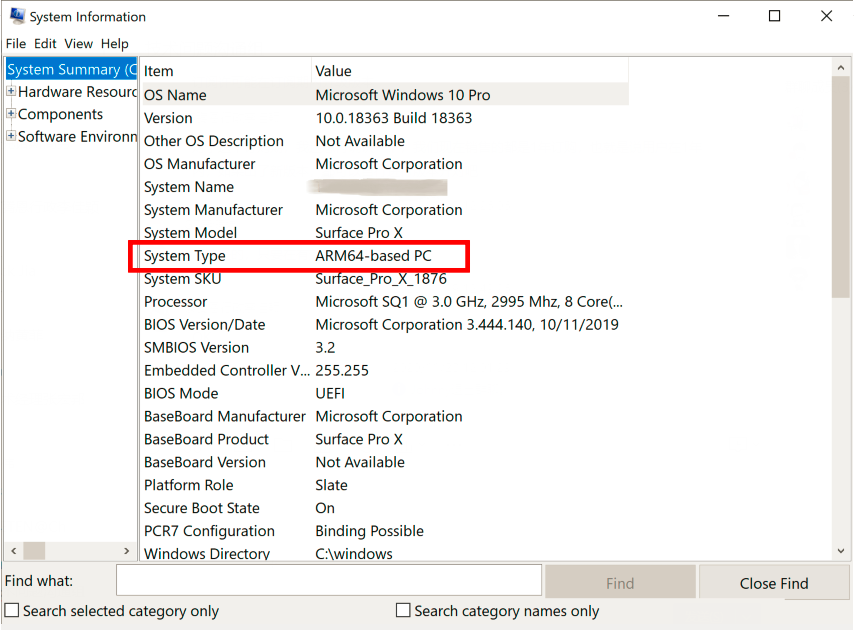Screen dimensions: 854x630
Task: Select the BaseBoard Product row
Action: click(385, 439)
